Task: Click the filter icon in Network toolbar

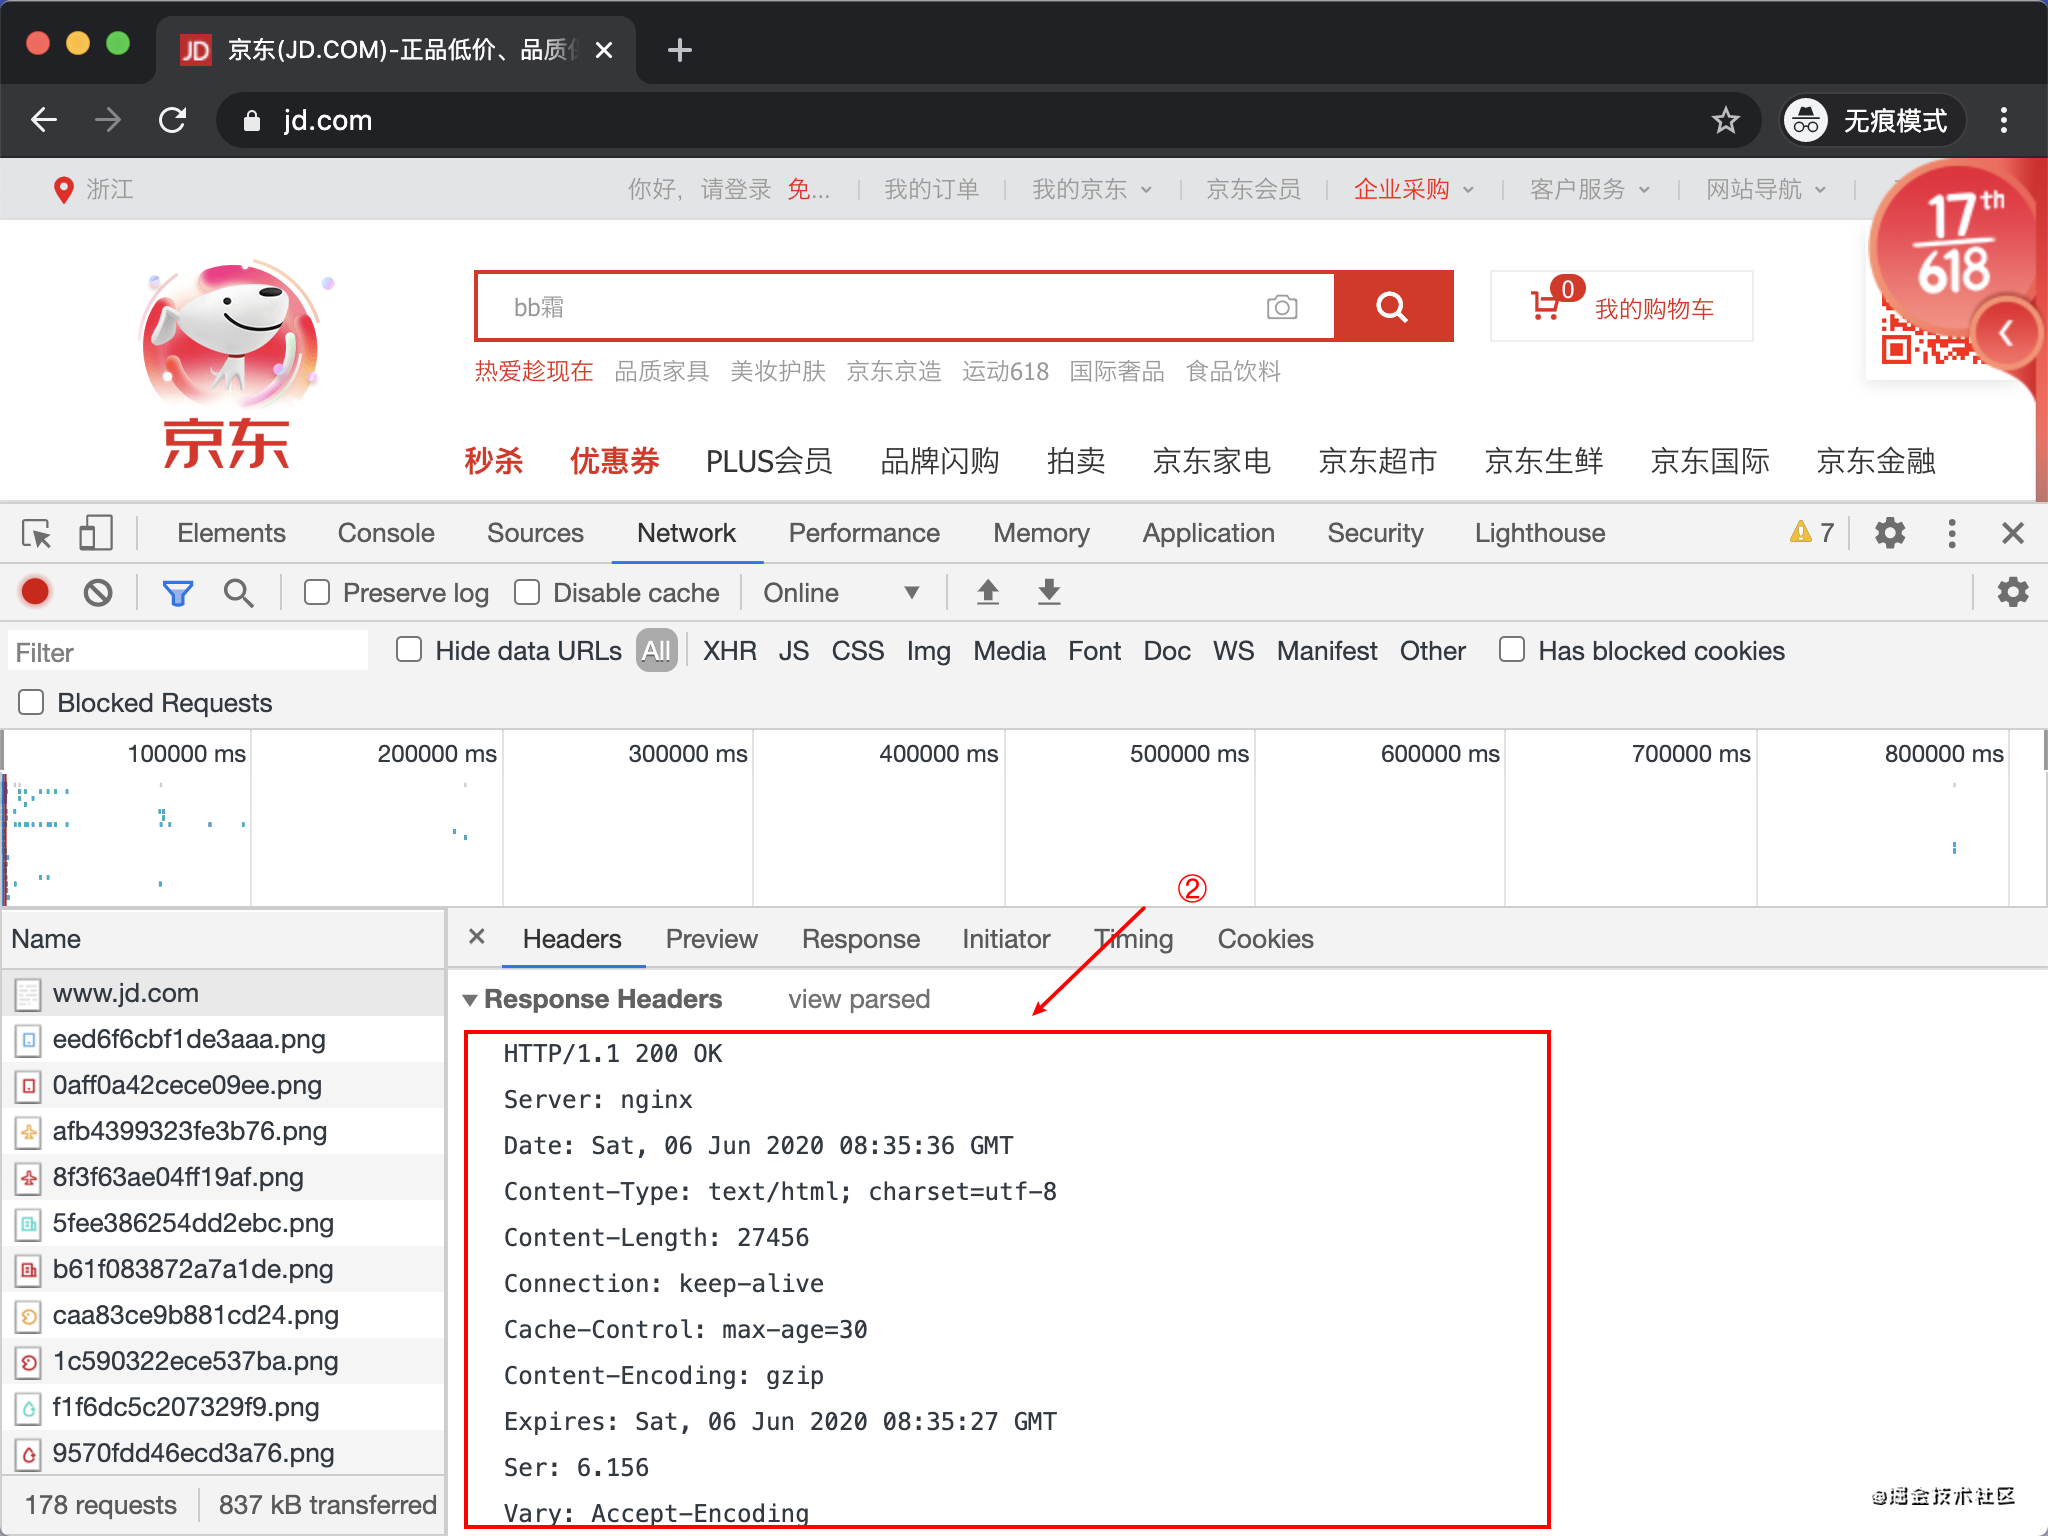Action: (177, 594)
